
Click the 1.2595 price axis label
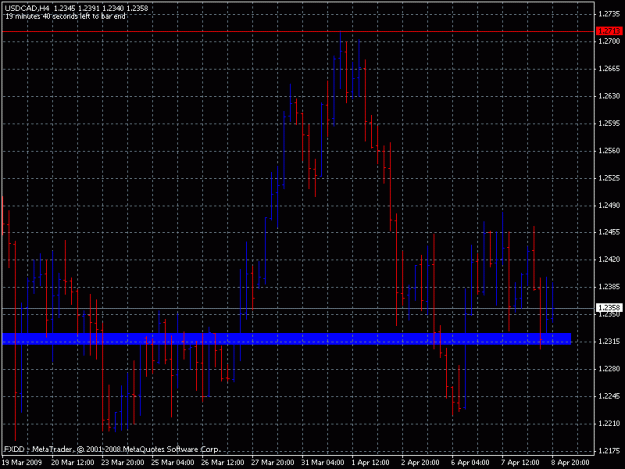click(609, 123)
